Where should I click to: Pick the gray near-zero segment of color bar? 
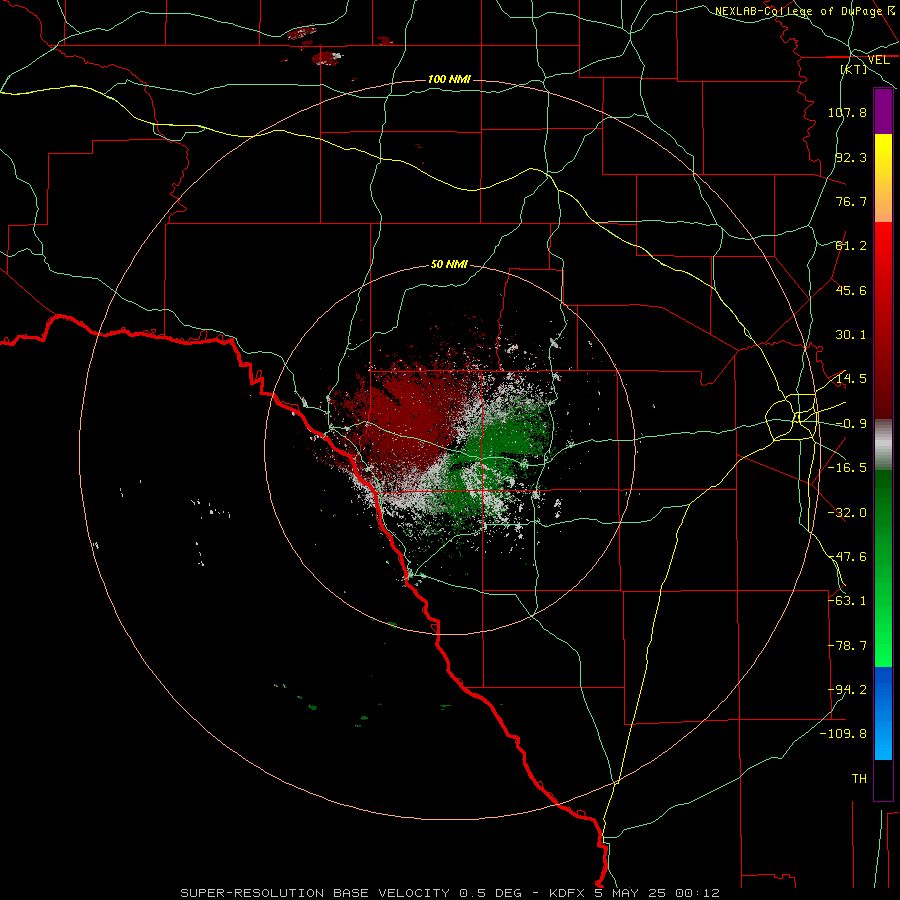pos(883,445)
